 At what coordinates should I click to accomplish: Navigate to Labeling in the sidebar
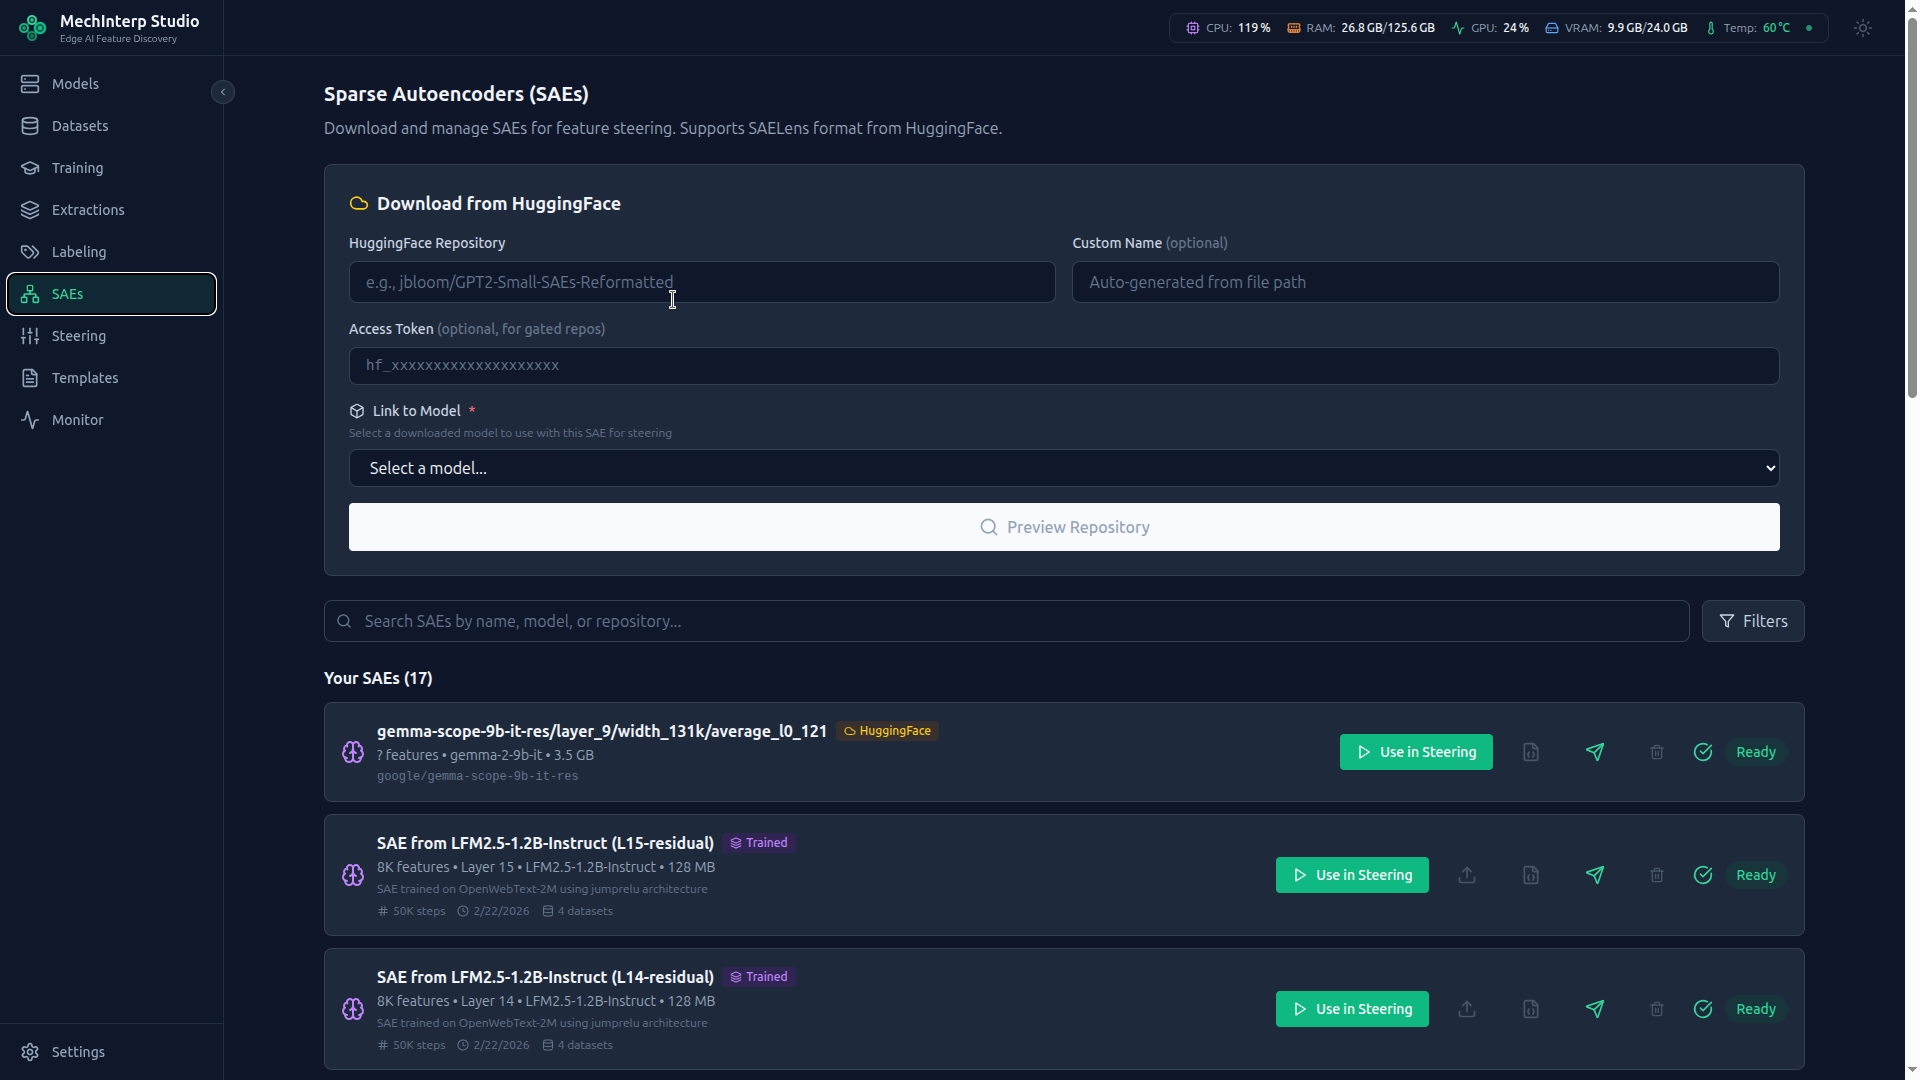point(111,252)
